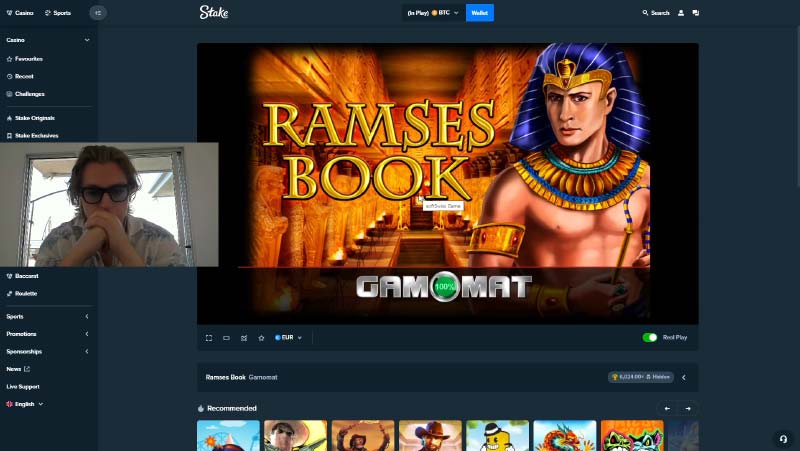This screenshot has height=451, width=800.
Task: Open Live Support
Action: coord(23,386)
